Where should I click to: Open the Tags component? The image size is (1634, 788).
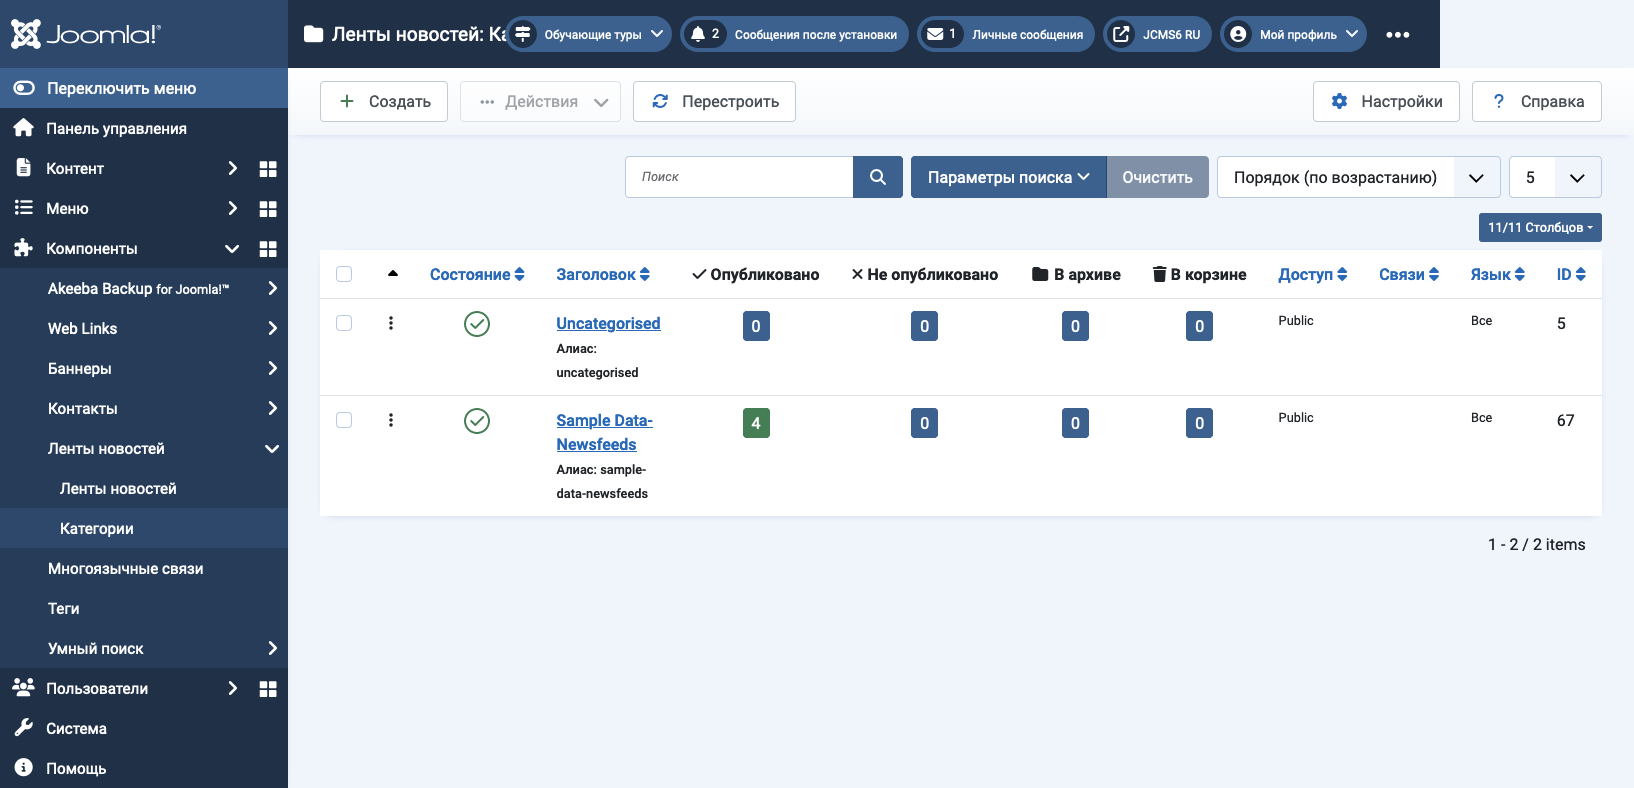pyautogui.click(x=144, y=608)
